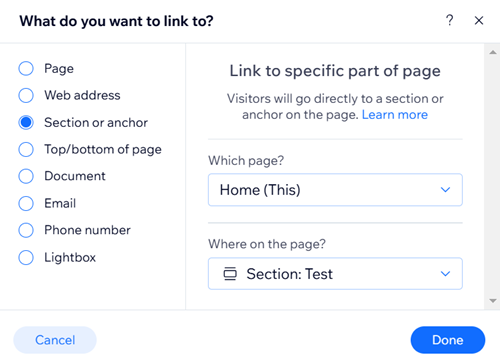Open the Learn more link

pyautogui.click(x=395, y=115)
